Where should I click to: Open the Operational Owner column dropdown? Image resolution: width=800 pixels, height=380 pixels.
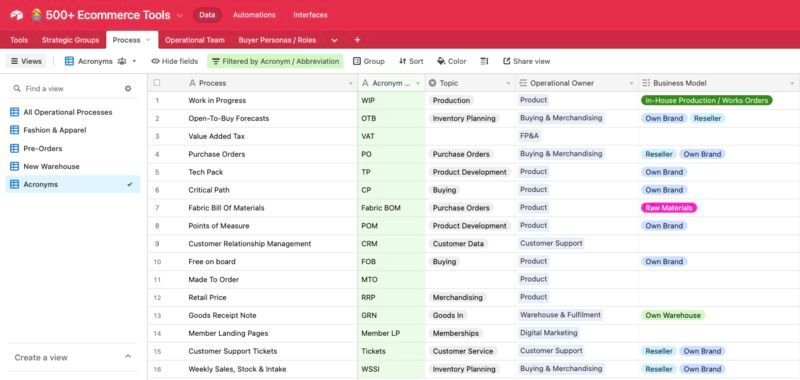(x=631, y=83)
